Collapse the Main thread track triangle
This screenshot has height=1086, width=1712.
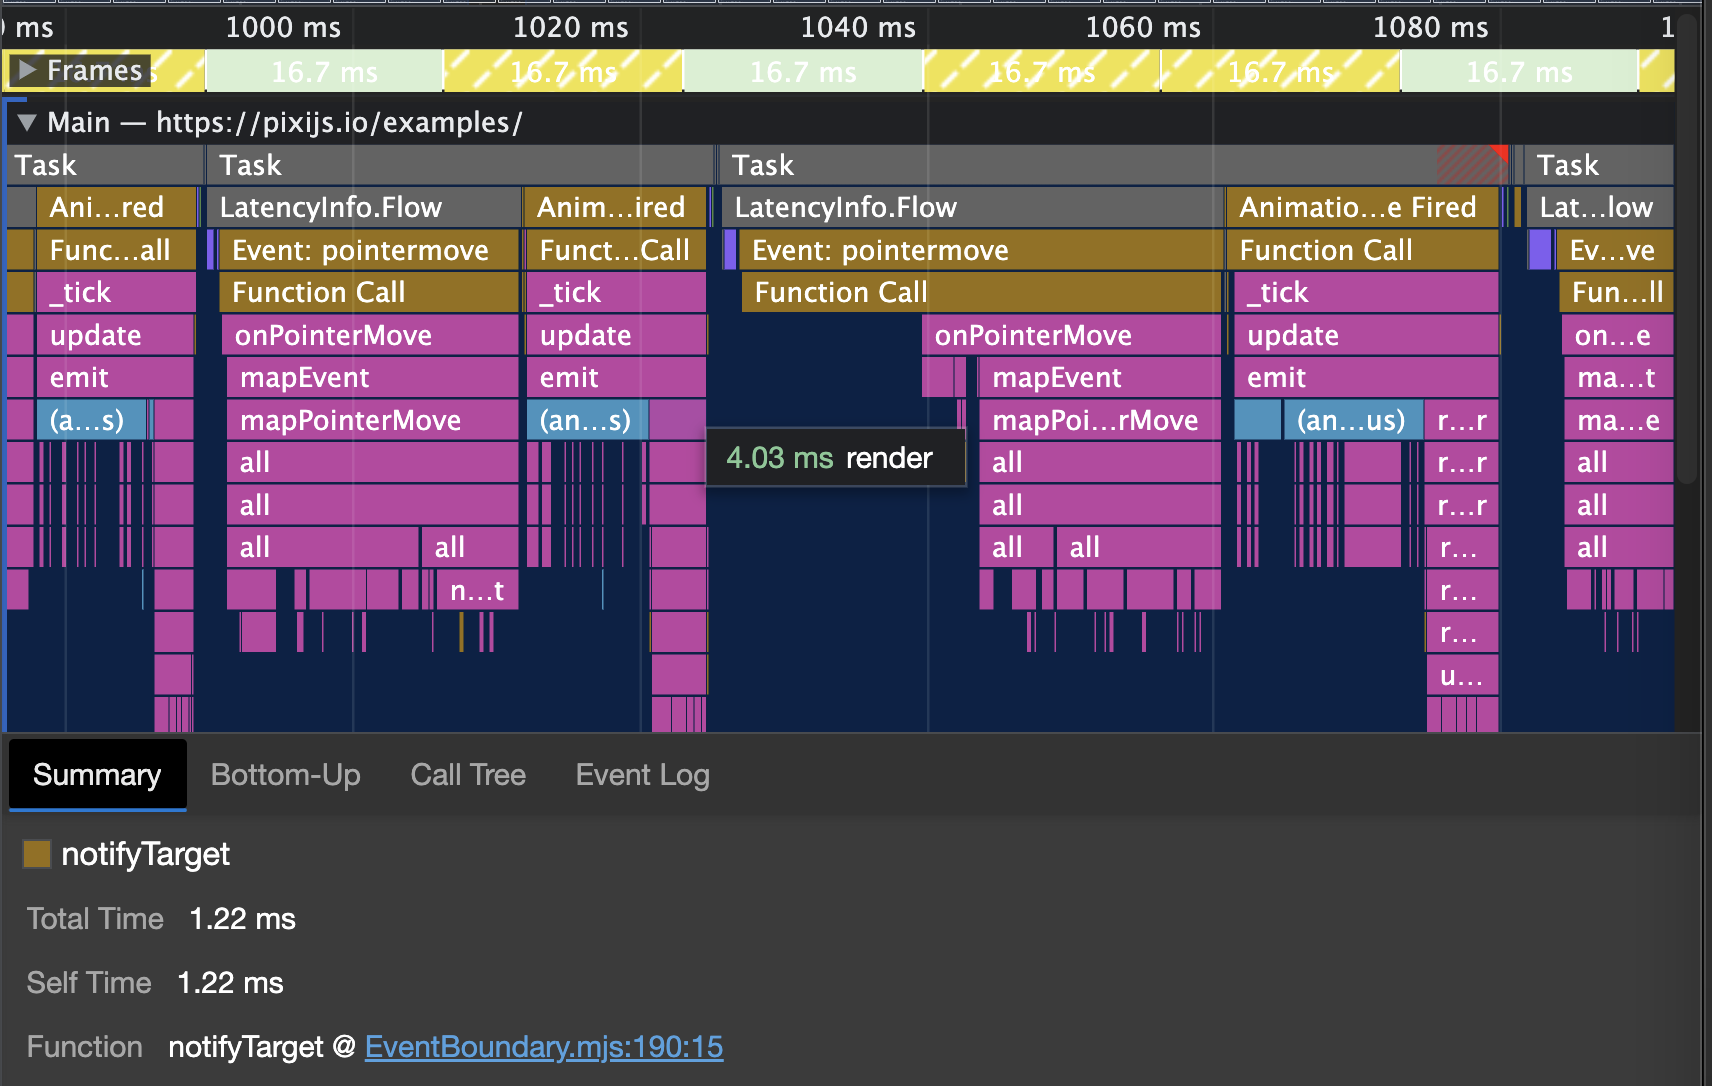click(x=27, y=122)
